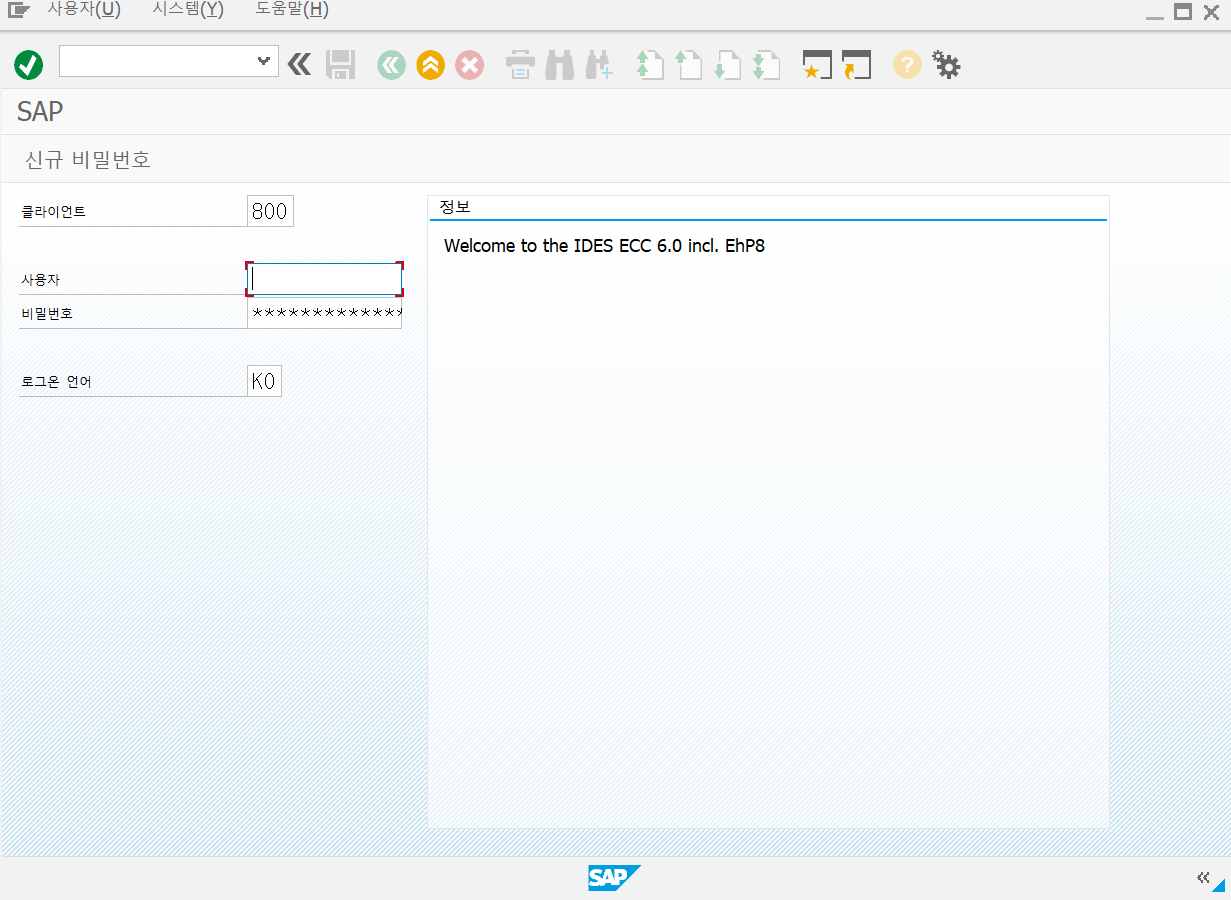Click the Help question mark icon
This screenshot has height=900, width=1231.
(x=906, y=64)
